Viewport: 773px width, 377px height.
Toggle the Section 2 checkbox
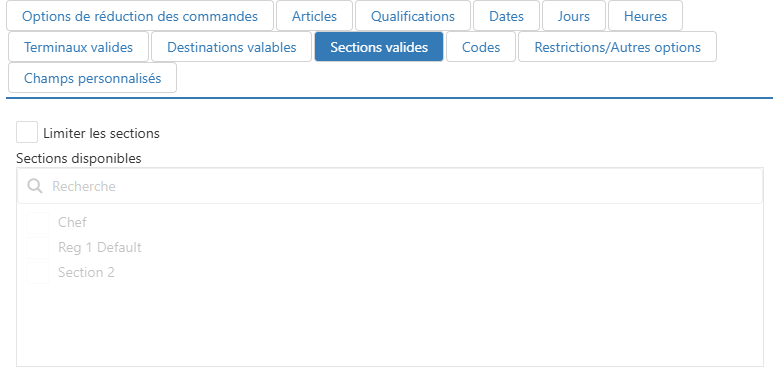(x=38, y=273)
